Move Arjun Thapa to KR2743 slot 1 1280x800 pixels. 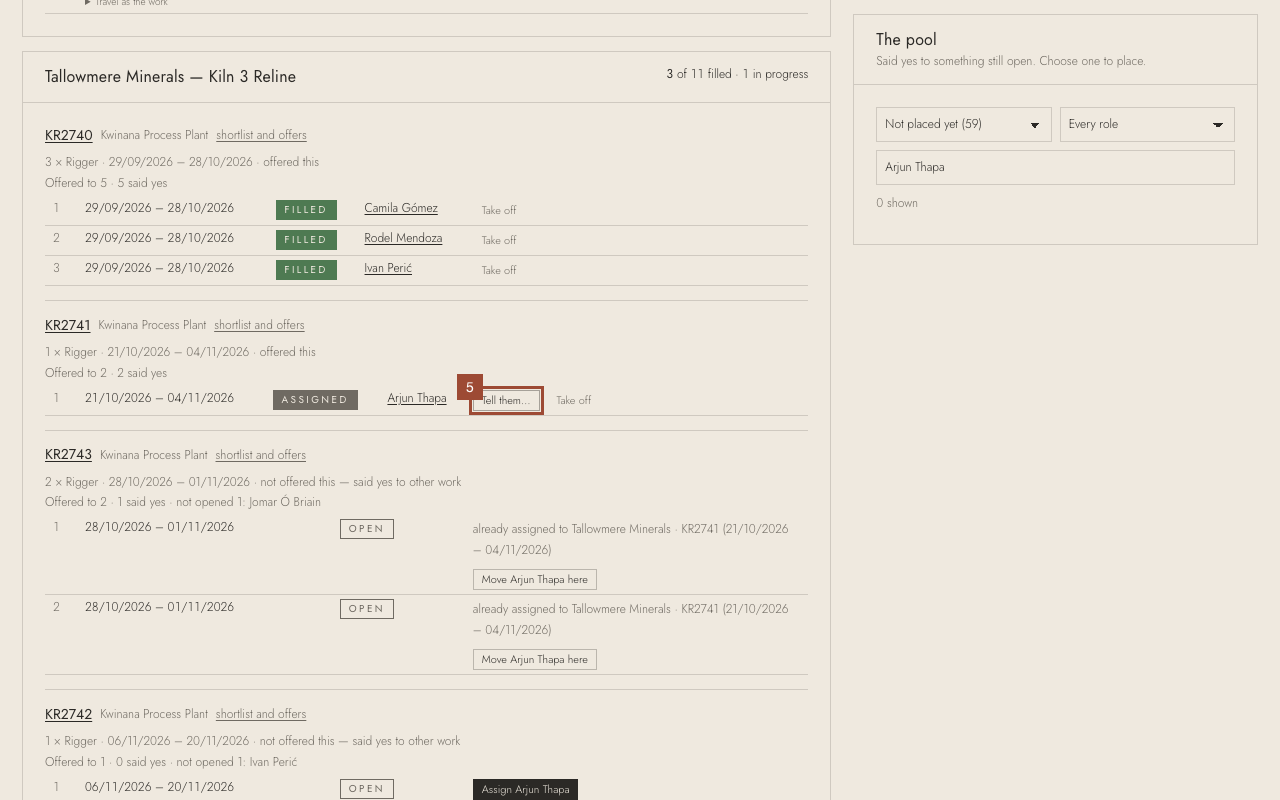(535, 580)
